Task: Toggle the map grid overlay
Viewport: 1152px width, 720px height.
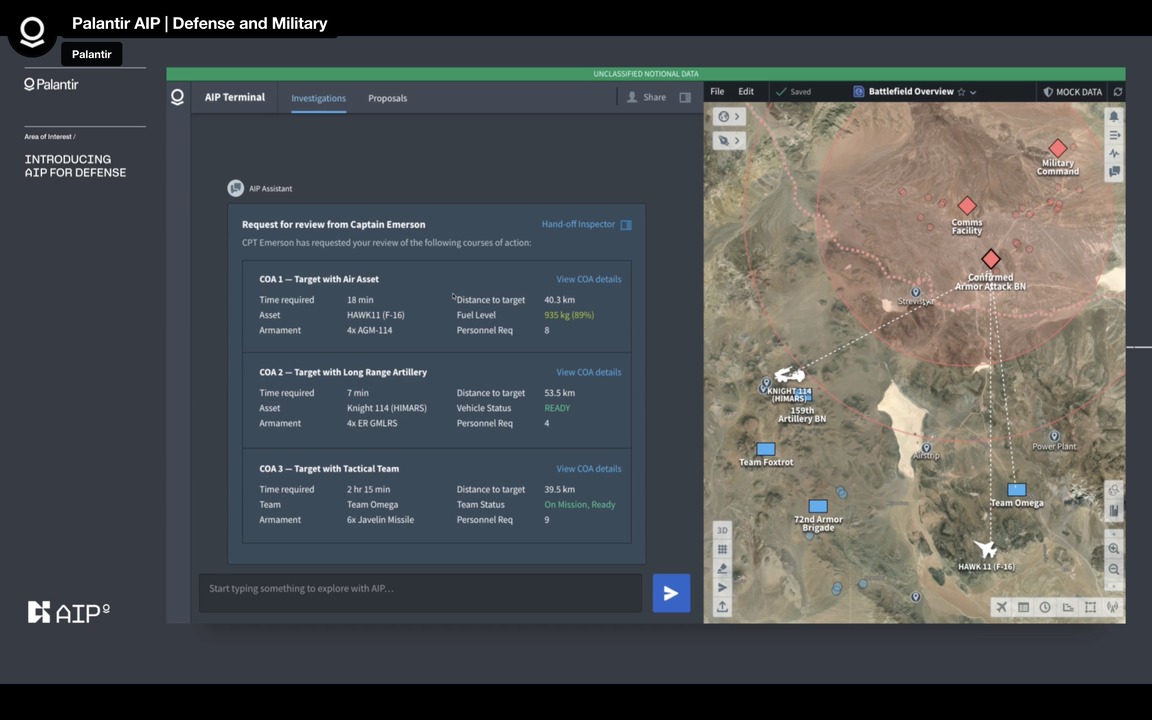Action: coord(722,549)
